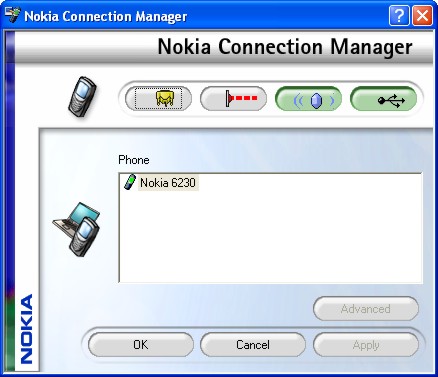438x377 pixels.
Task: Toggle the Bluetooth connection type button
Action: pyautogui.click(x=308, y=99)
